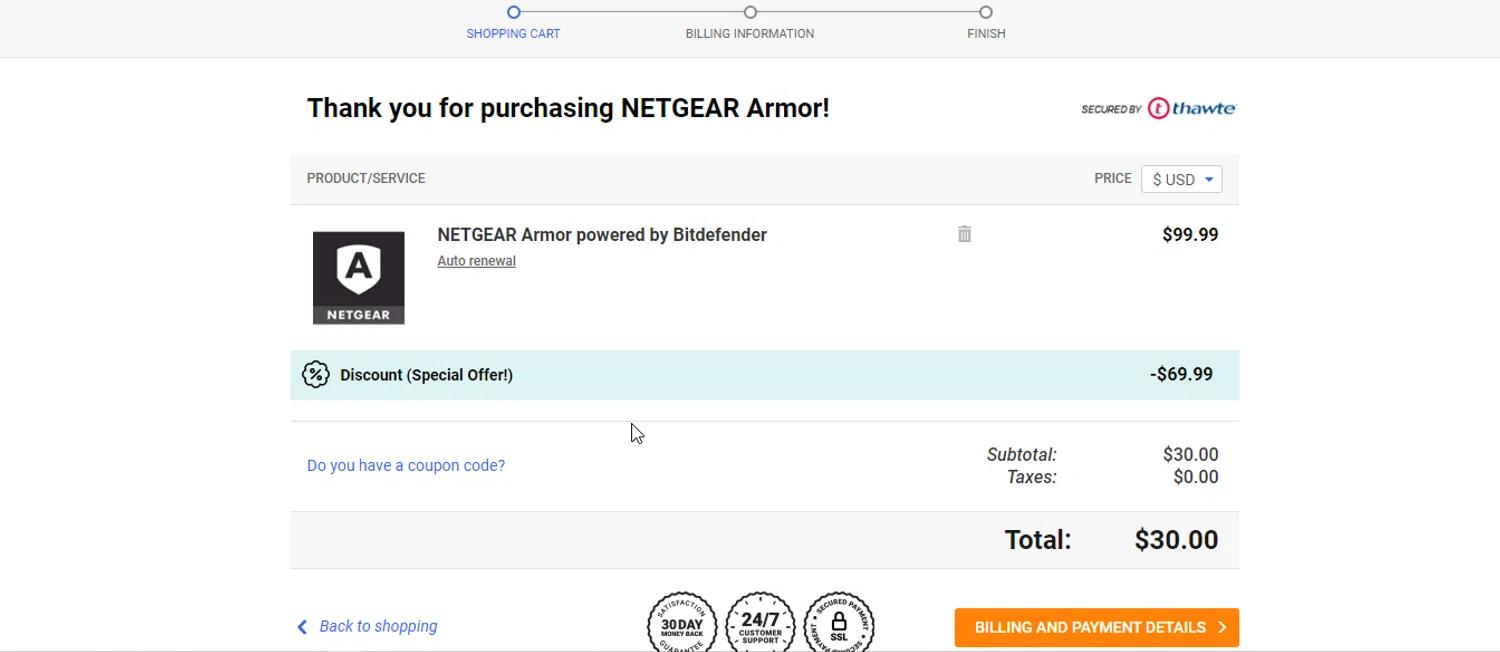
Task: Proceed with Billing and Payment Details button
Action: (x=1096, y=627)
